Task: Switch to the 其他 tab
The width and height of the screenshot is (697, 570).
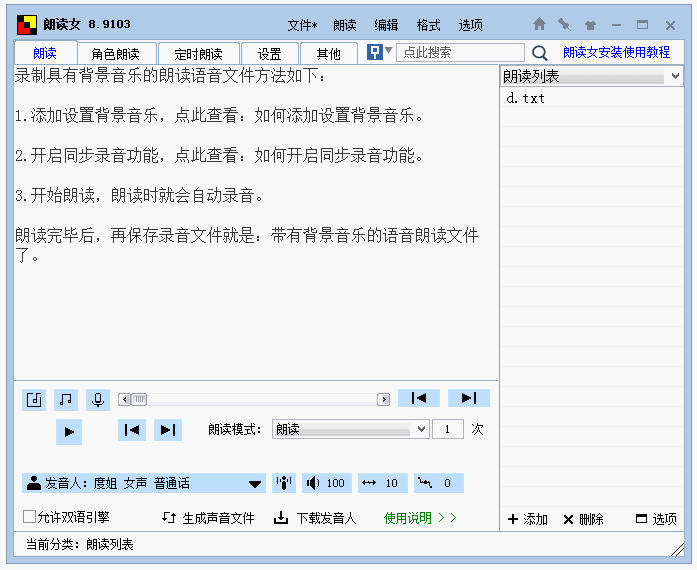Action: point(328,54)
